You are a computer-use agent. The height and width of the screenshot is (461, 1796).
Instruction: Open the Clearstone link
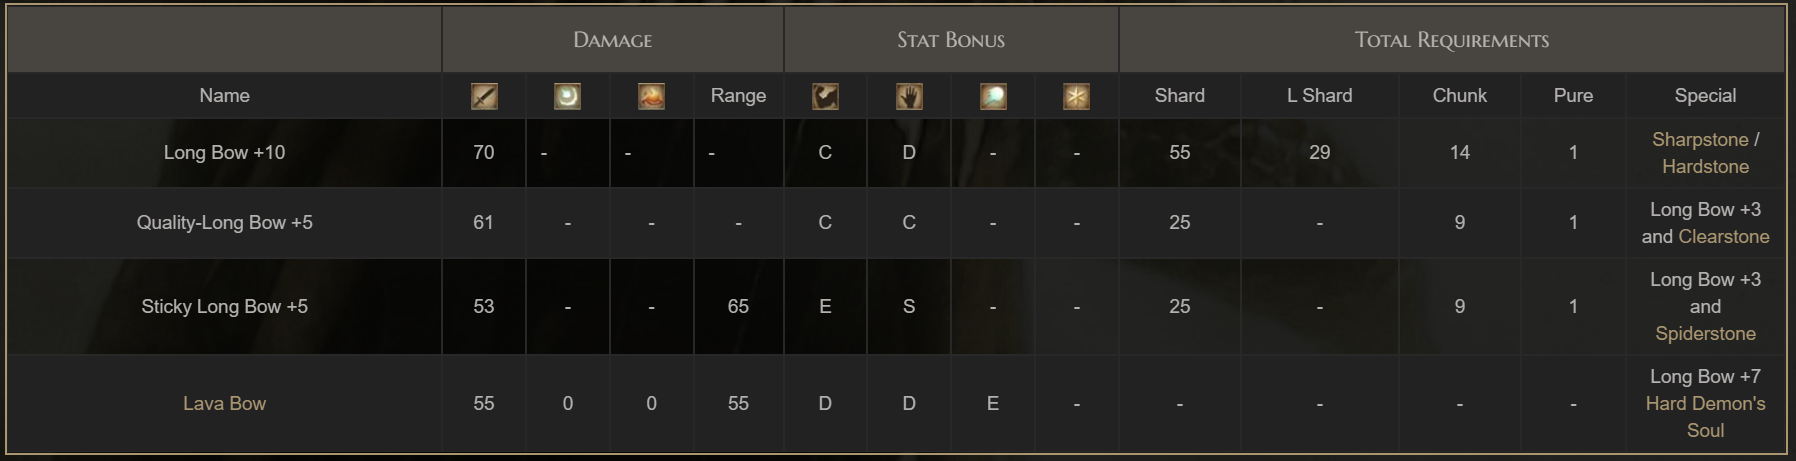[1724, 237]
